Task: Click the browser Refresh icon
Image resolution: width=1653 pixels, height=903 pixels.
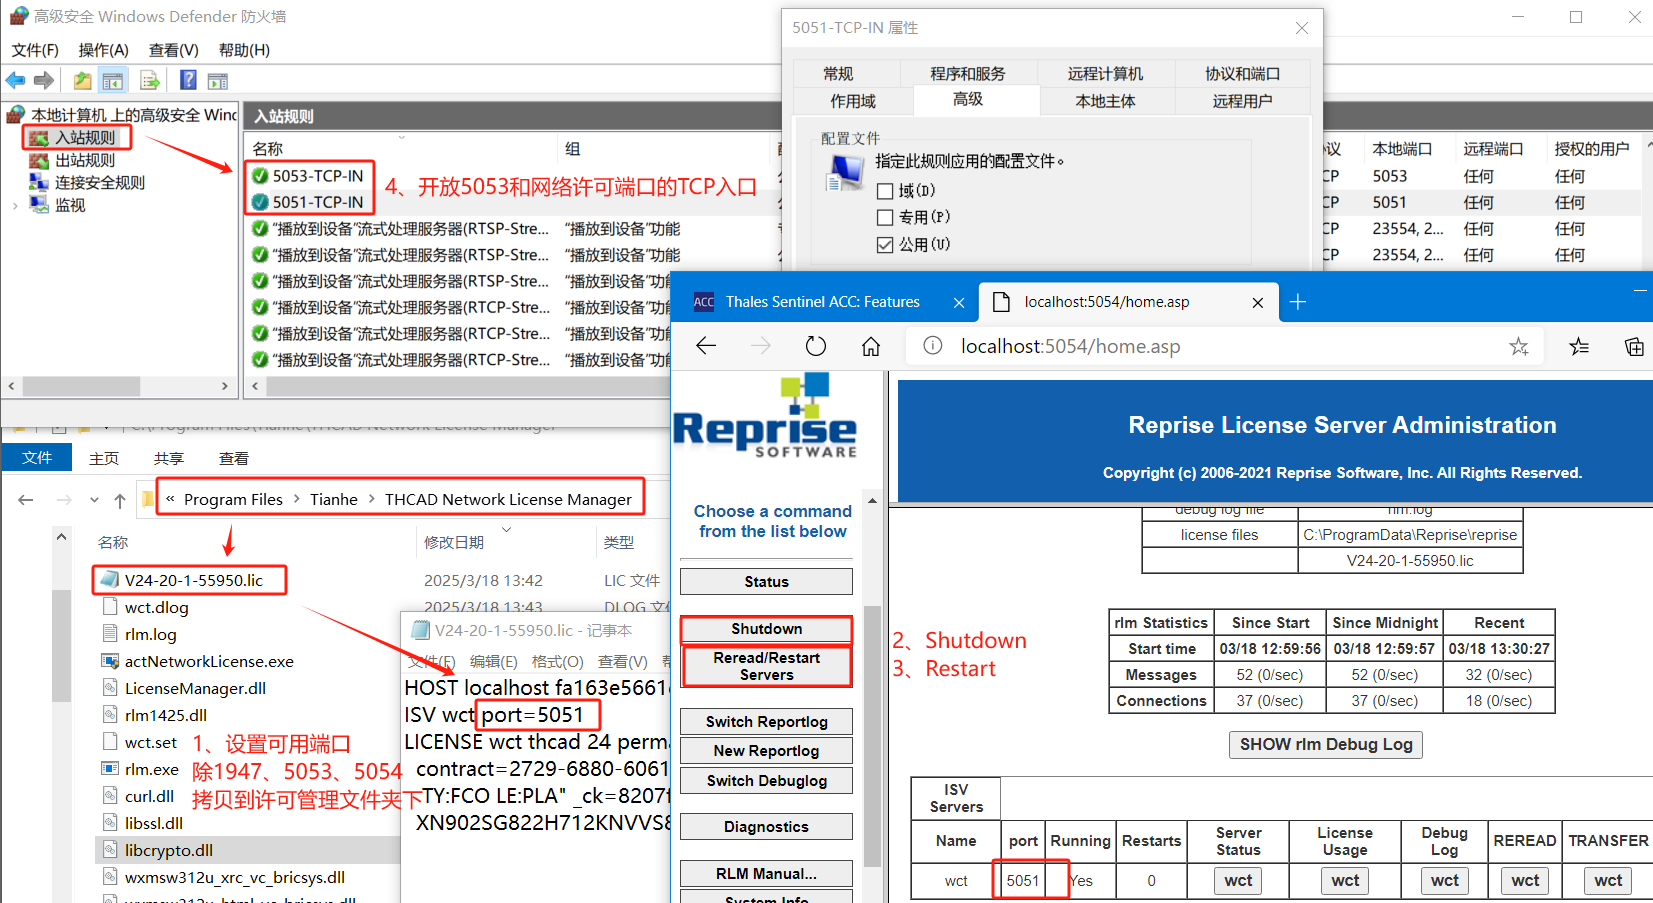Action: (816, 346)
